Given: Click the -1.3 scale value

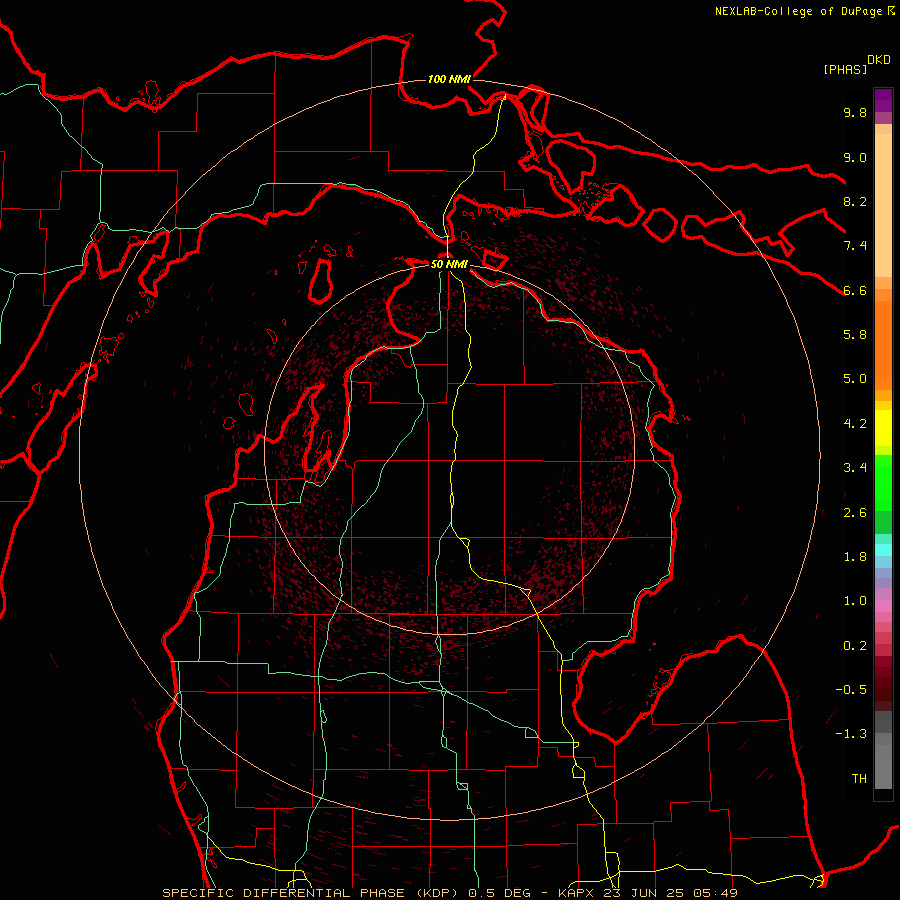Looking at the screenshot, I should 851,734.
